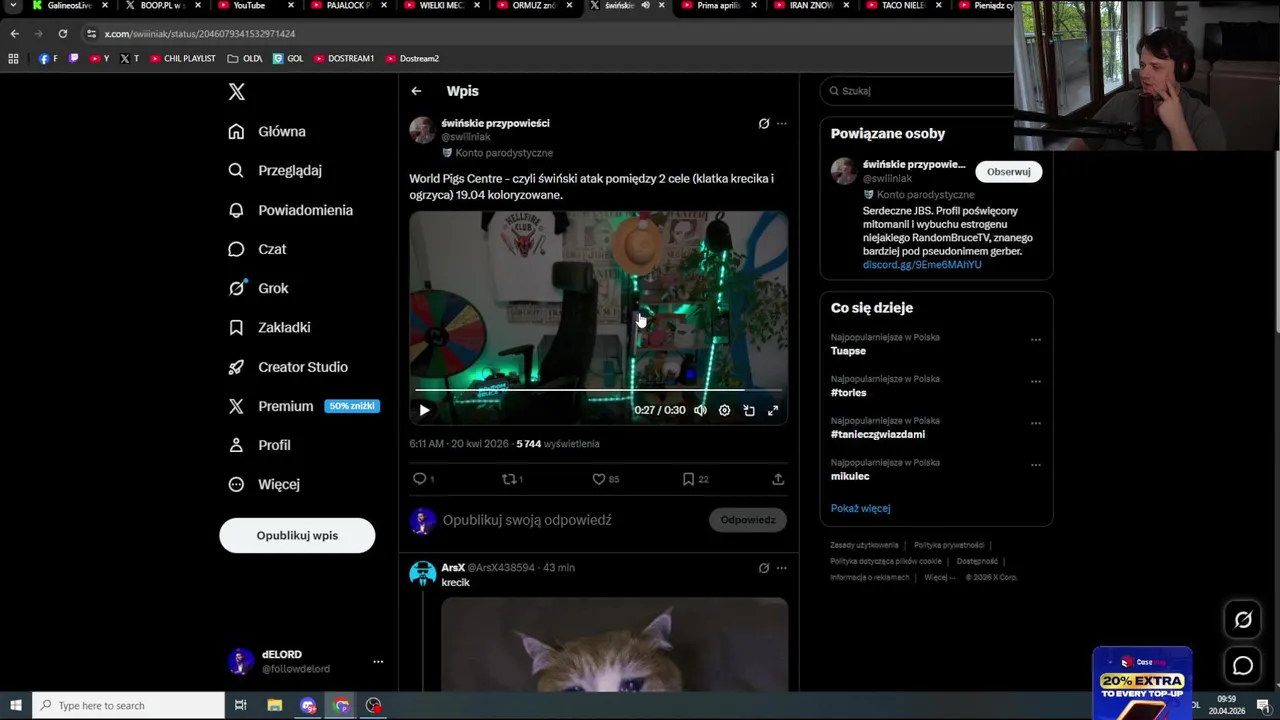Open ArsX profile name link
Image resolution: width=1280 pixels, height=720 pixels.
(453, 568)
